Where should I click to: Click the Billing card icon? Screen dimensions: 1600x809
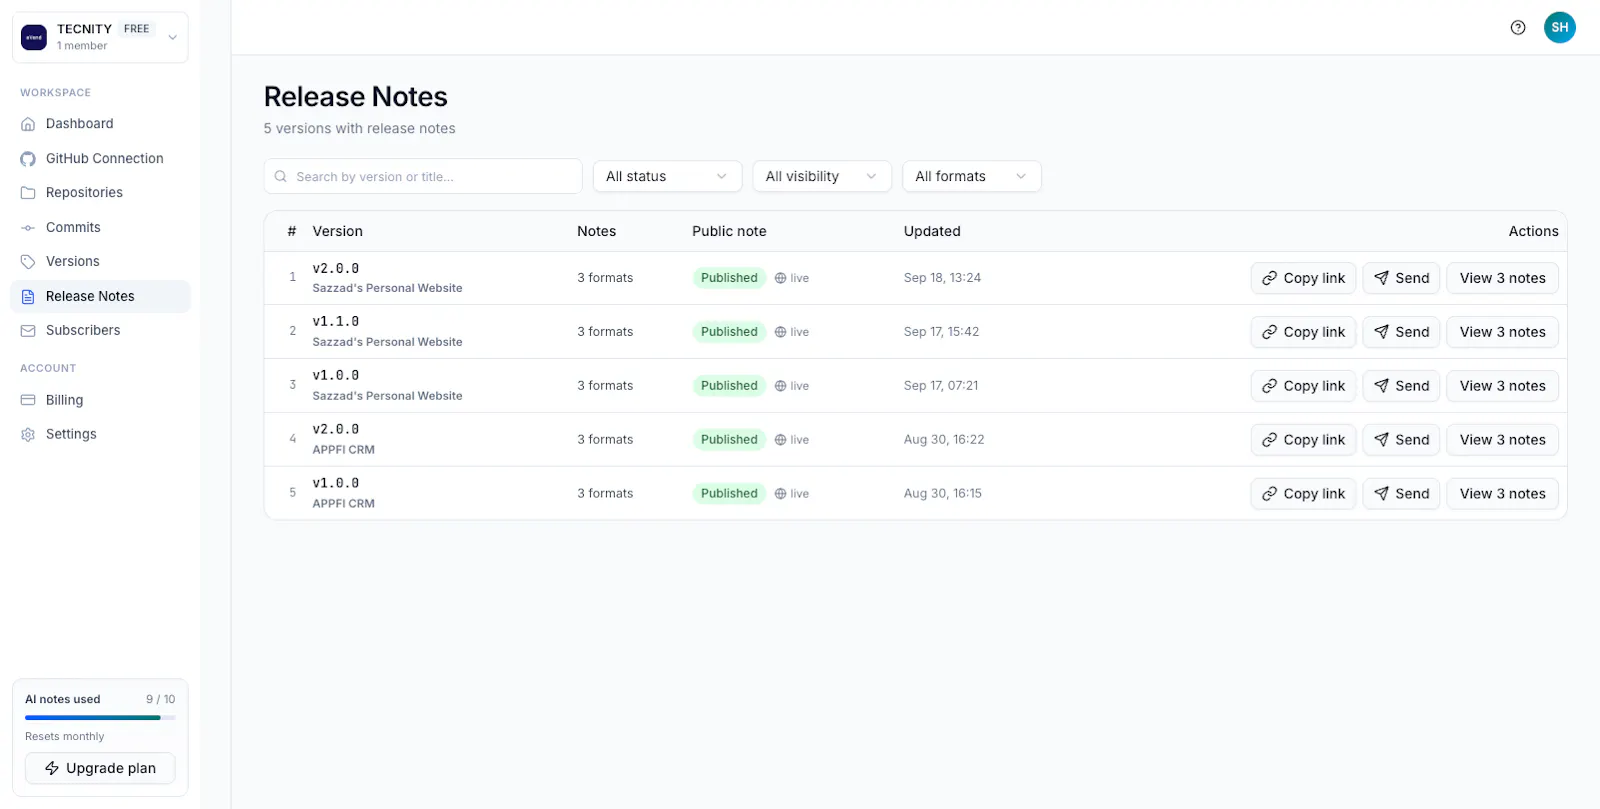pyautogui.click(x=28, y=400)
